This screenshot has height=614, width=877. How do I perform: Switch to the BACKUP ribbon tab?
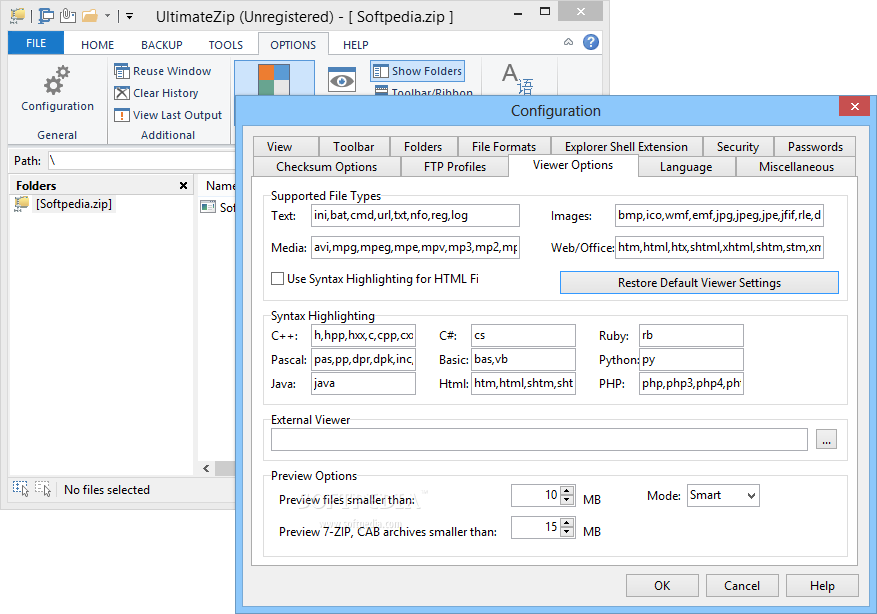pyautogui.click(x=162, y=45)
